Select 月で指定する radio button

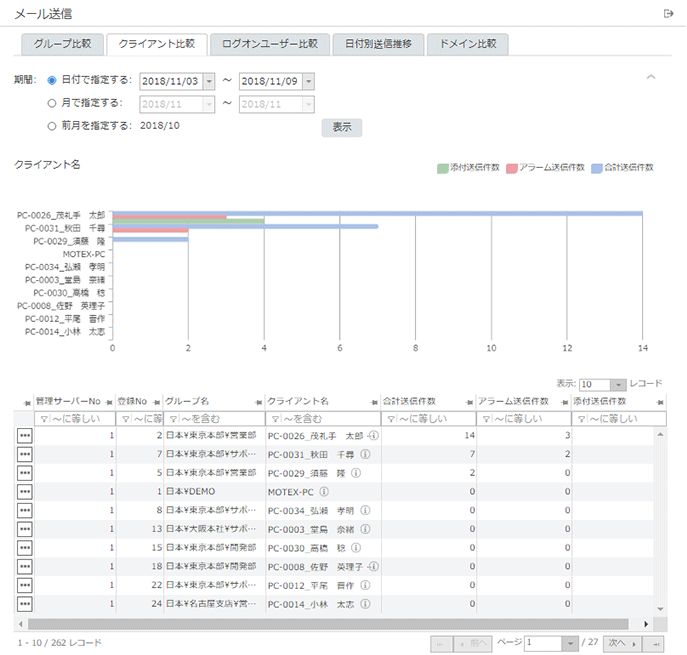[52, 102]
